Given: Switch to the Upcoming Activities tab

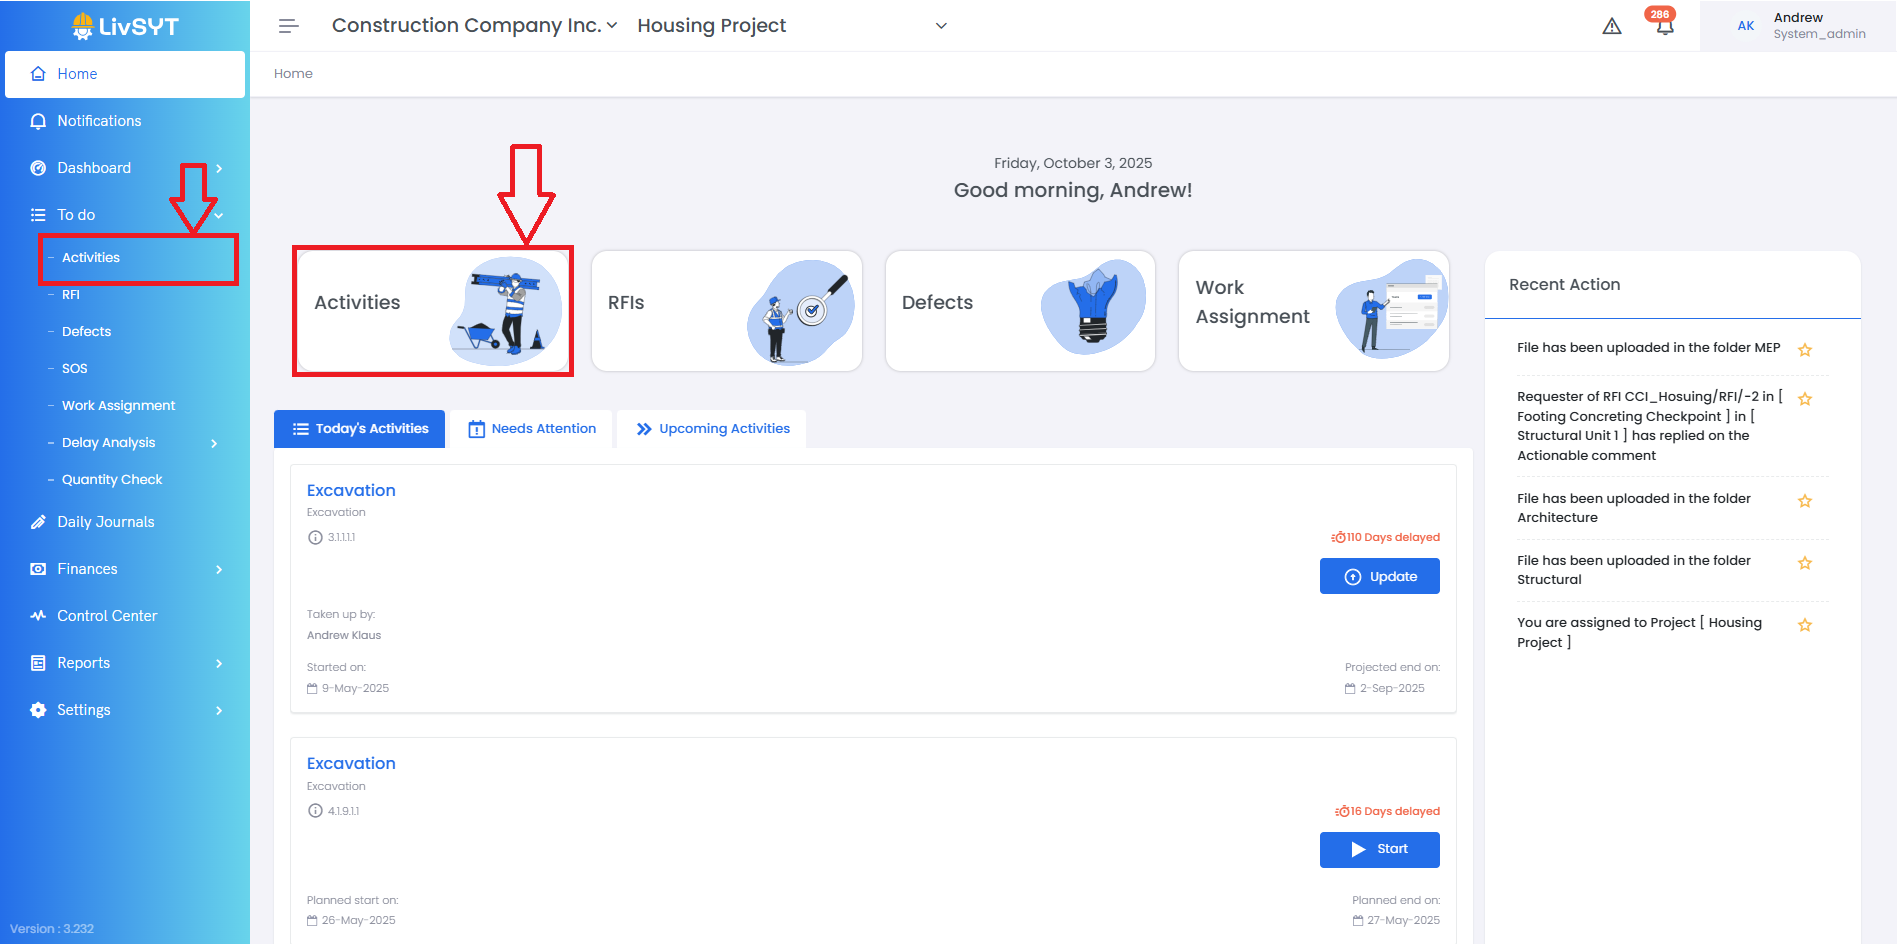Looking at the screenshot, I should (x=712, y=429).
